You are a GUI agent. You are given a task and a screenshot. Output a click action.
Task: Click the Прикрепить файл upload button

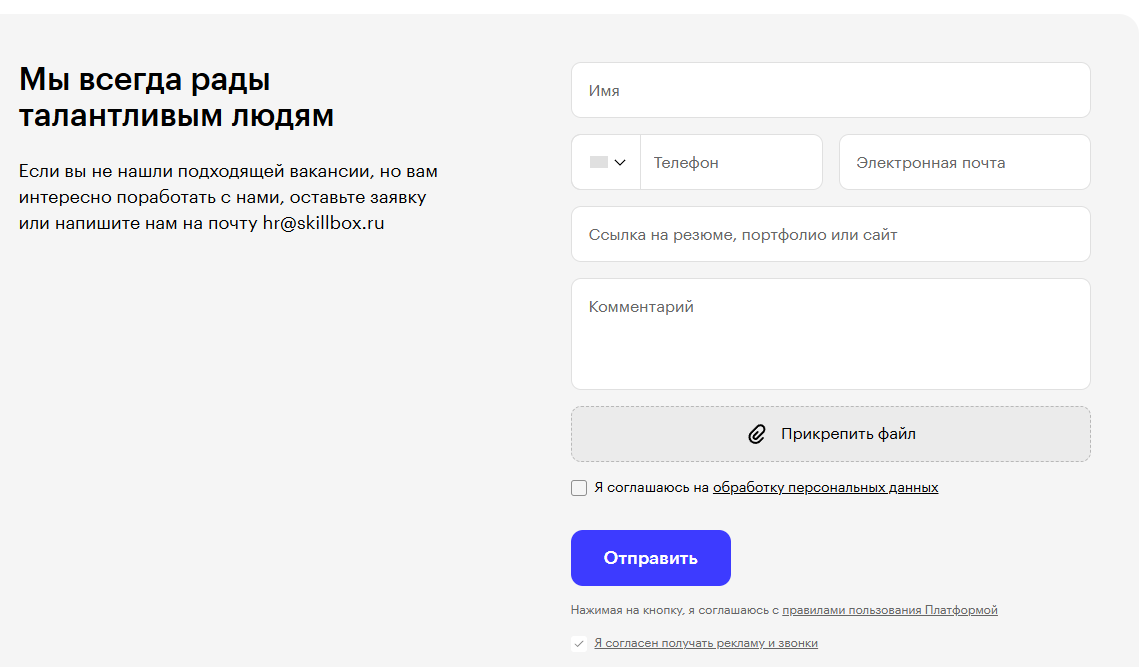click(x=830, y=433)
